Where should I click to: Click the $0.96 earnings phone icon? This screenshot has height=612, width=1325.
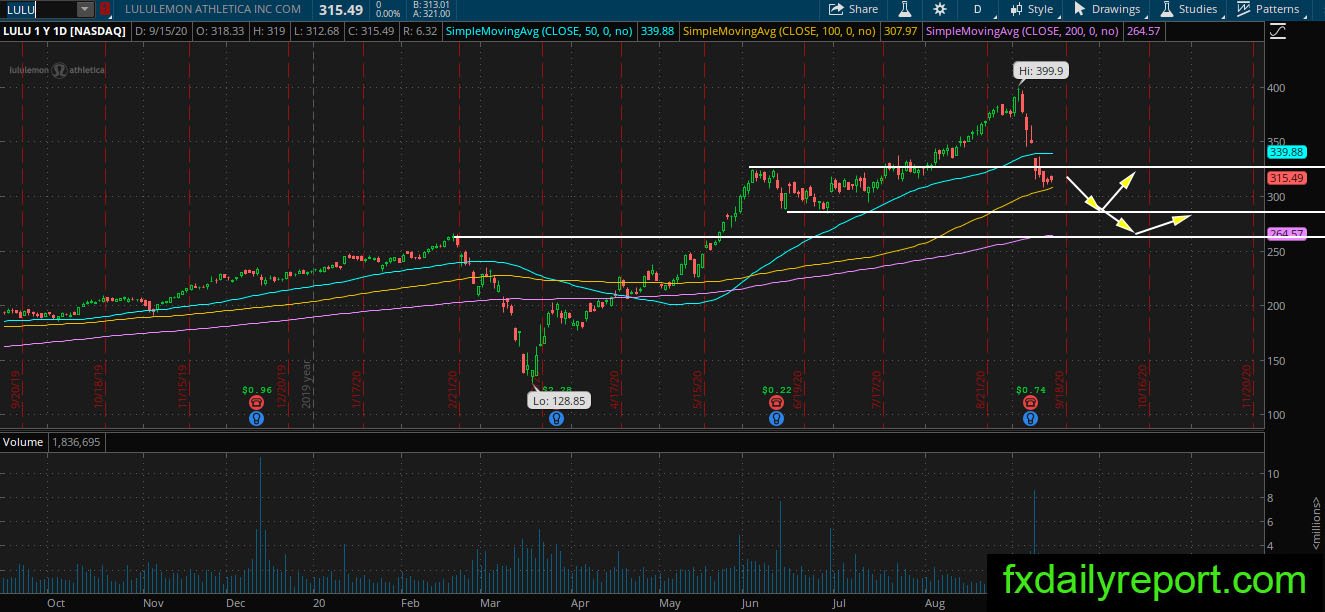coord(257,403)
